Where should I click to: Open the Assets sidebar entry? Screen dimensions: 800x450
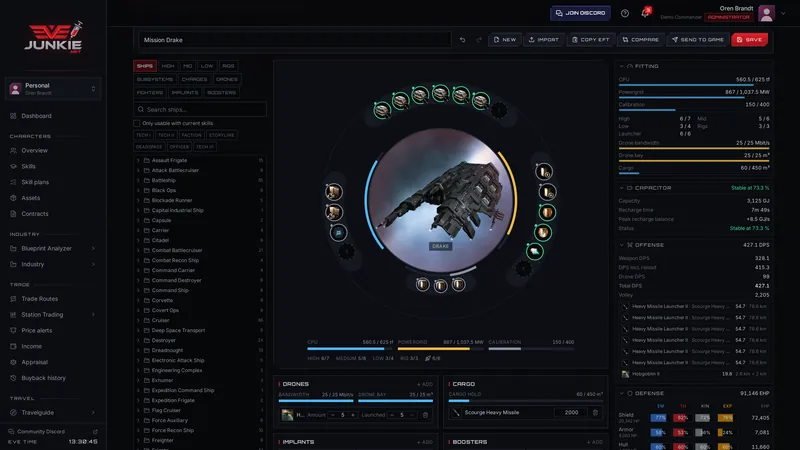coord(30,198)
